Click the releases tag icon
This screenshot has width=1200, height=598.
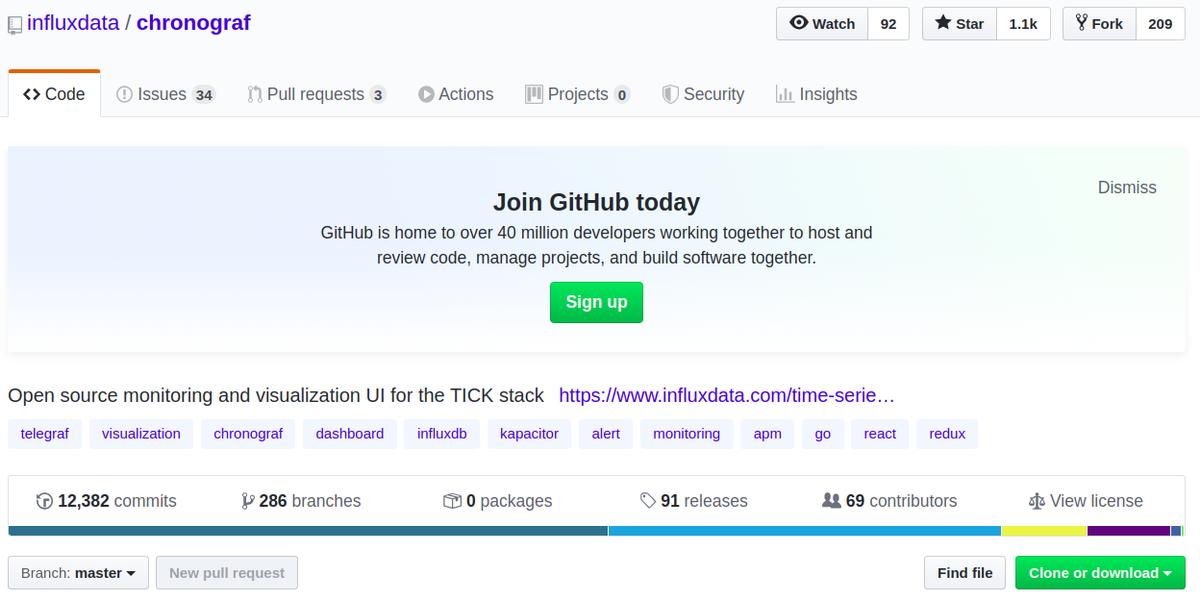[648, 501]
